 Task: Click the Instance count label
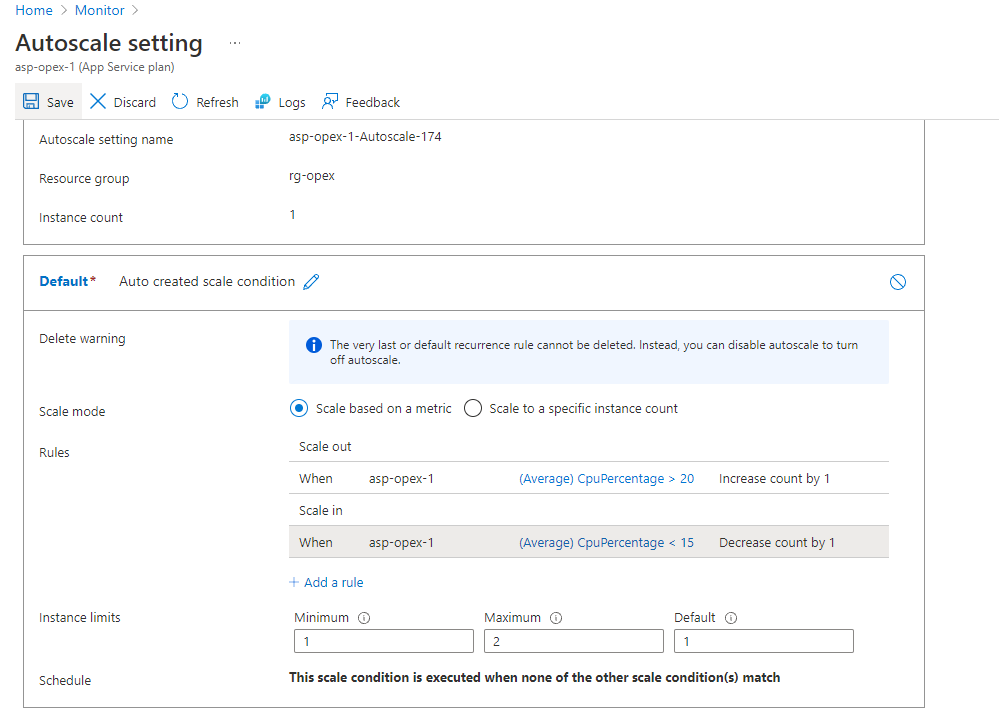pos(81,218)
